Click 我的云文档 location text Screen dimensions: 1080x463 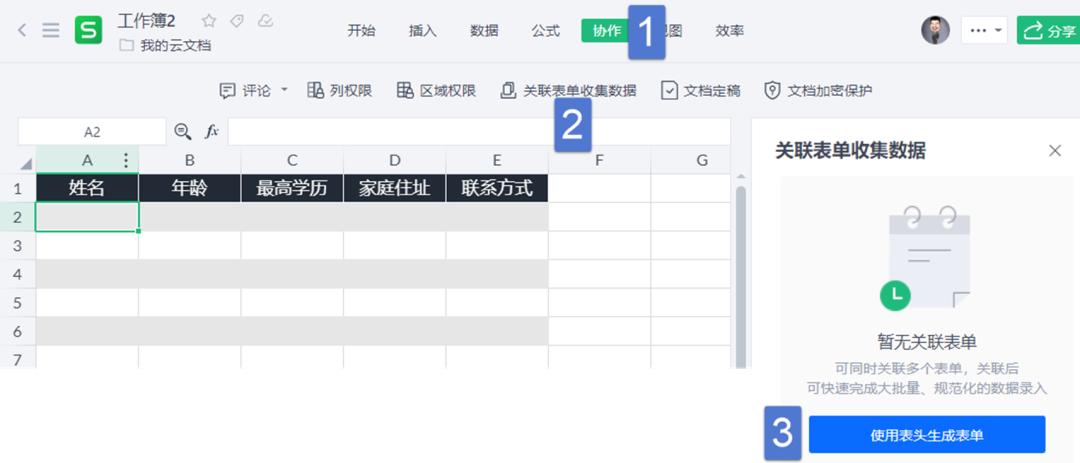pyautogui.click(x=176, y=46)
